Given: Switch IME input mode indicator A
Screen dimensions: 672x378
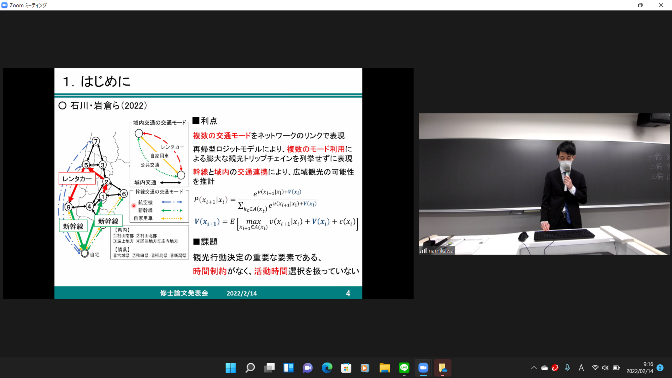Looking at the screenshot, I should (x=581, y=368).
